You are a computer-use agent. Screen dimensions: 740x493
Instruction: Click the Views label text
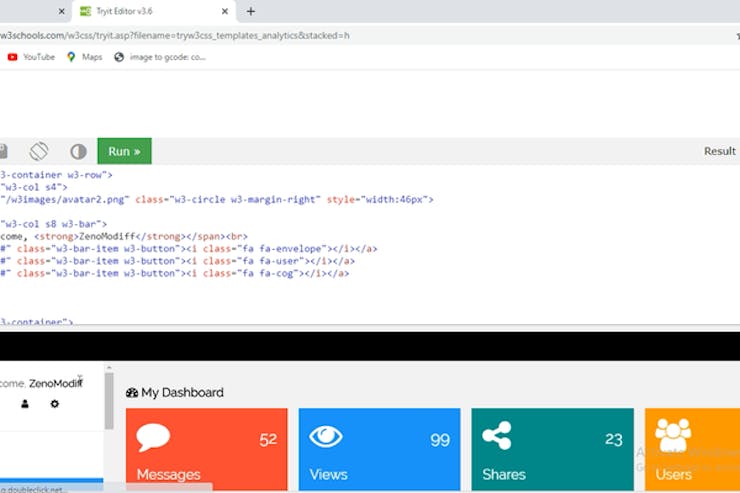click(328, 474)
